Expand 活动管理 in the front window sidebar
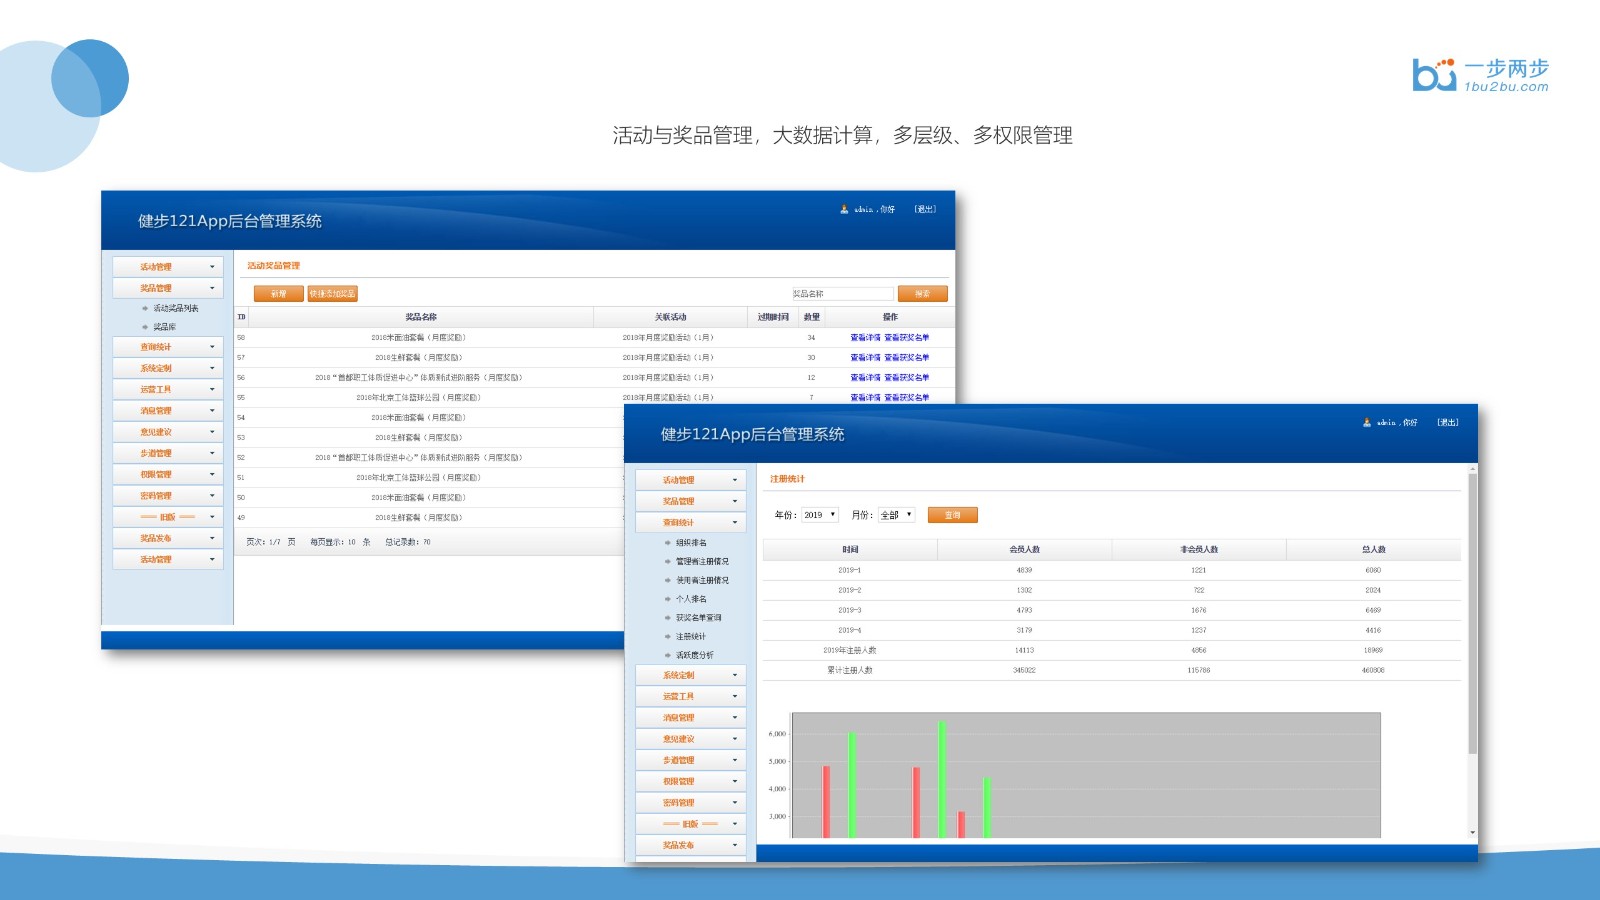This screenshot has height=900, width=1600. point(691,480)
